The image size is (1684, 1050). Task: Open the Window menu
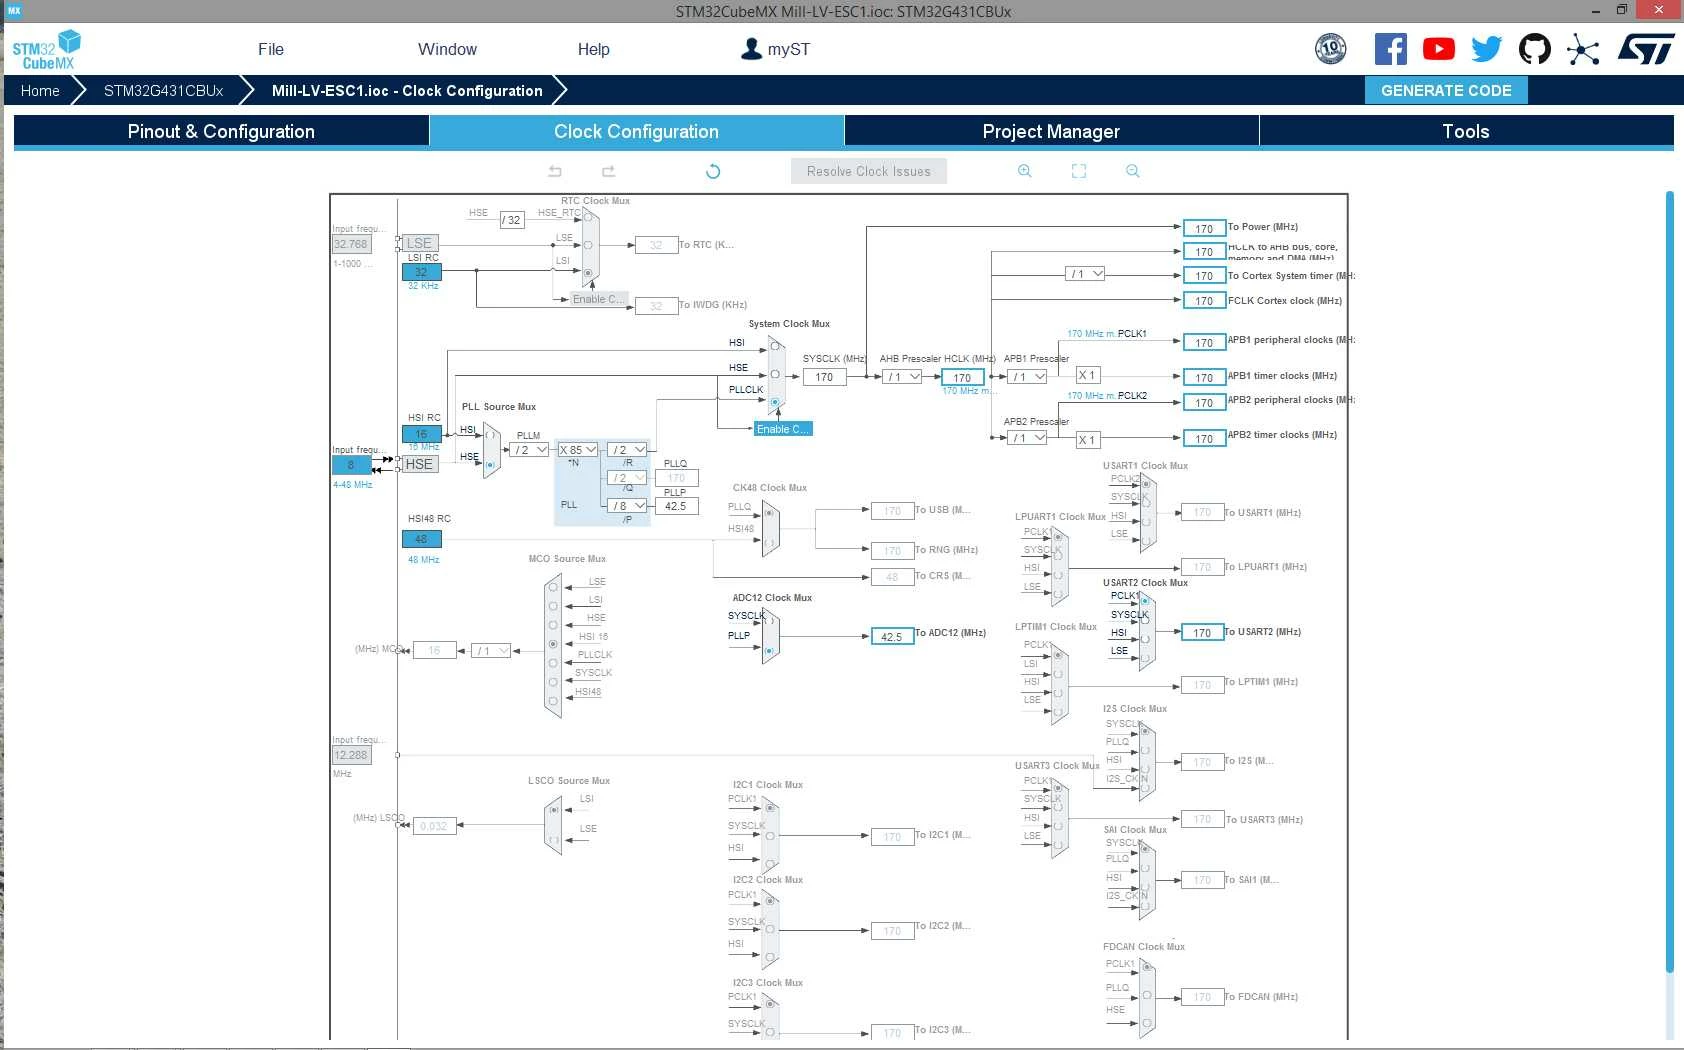coord(447,49)
